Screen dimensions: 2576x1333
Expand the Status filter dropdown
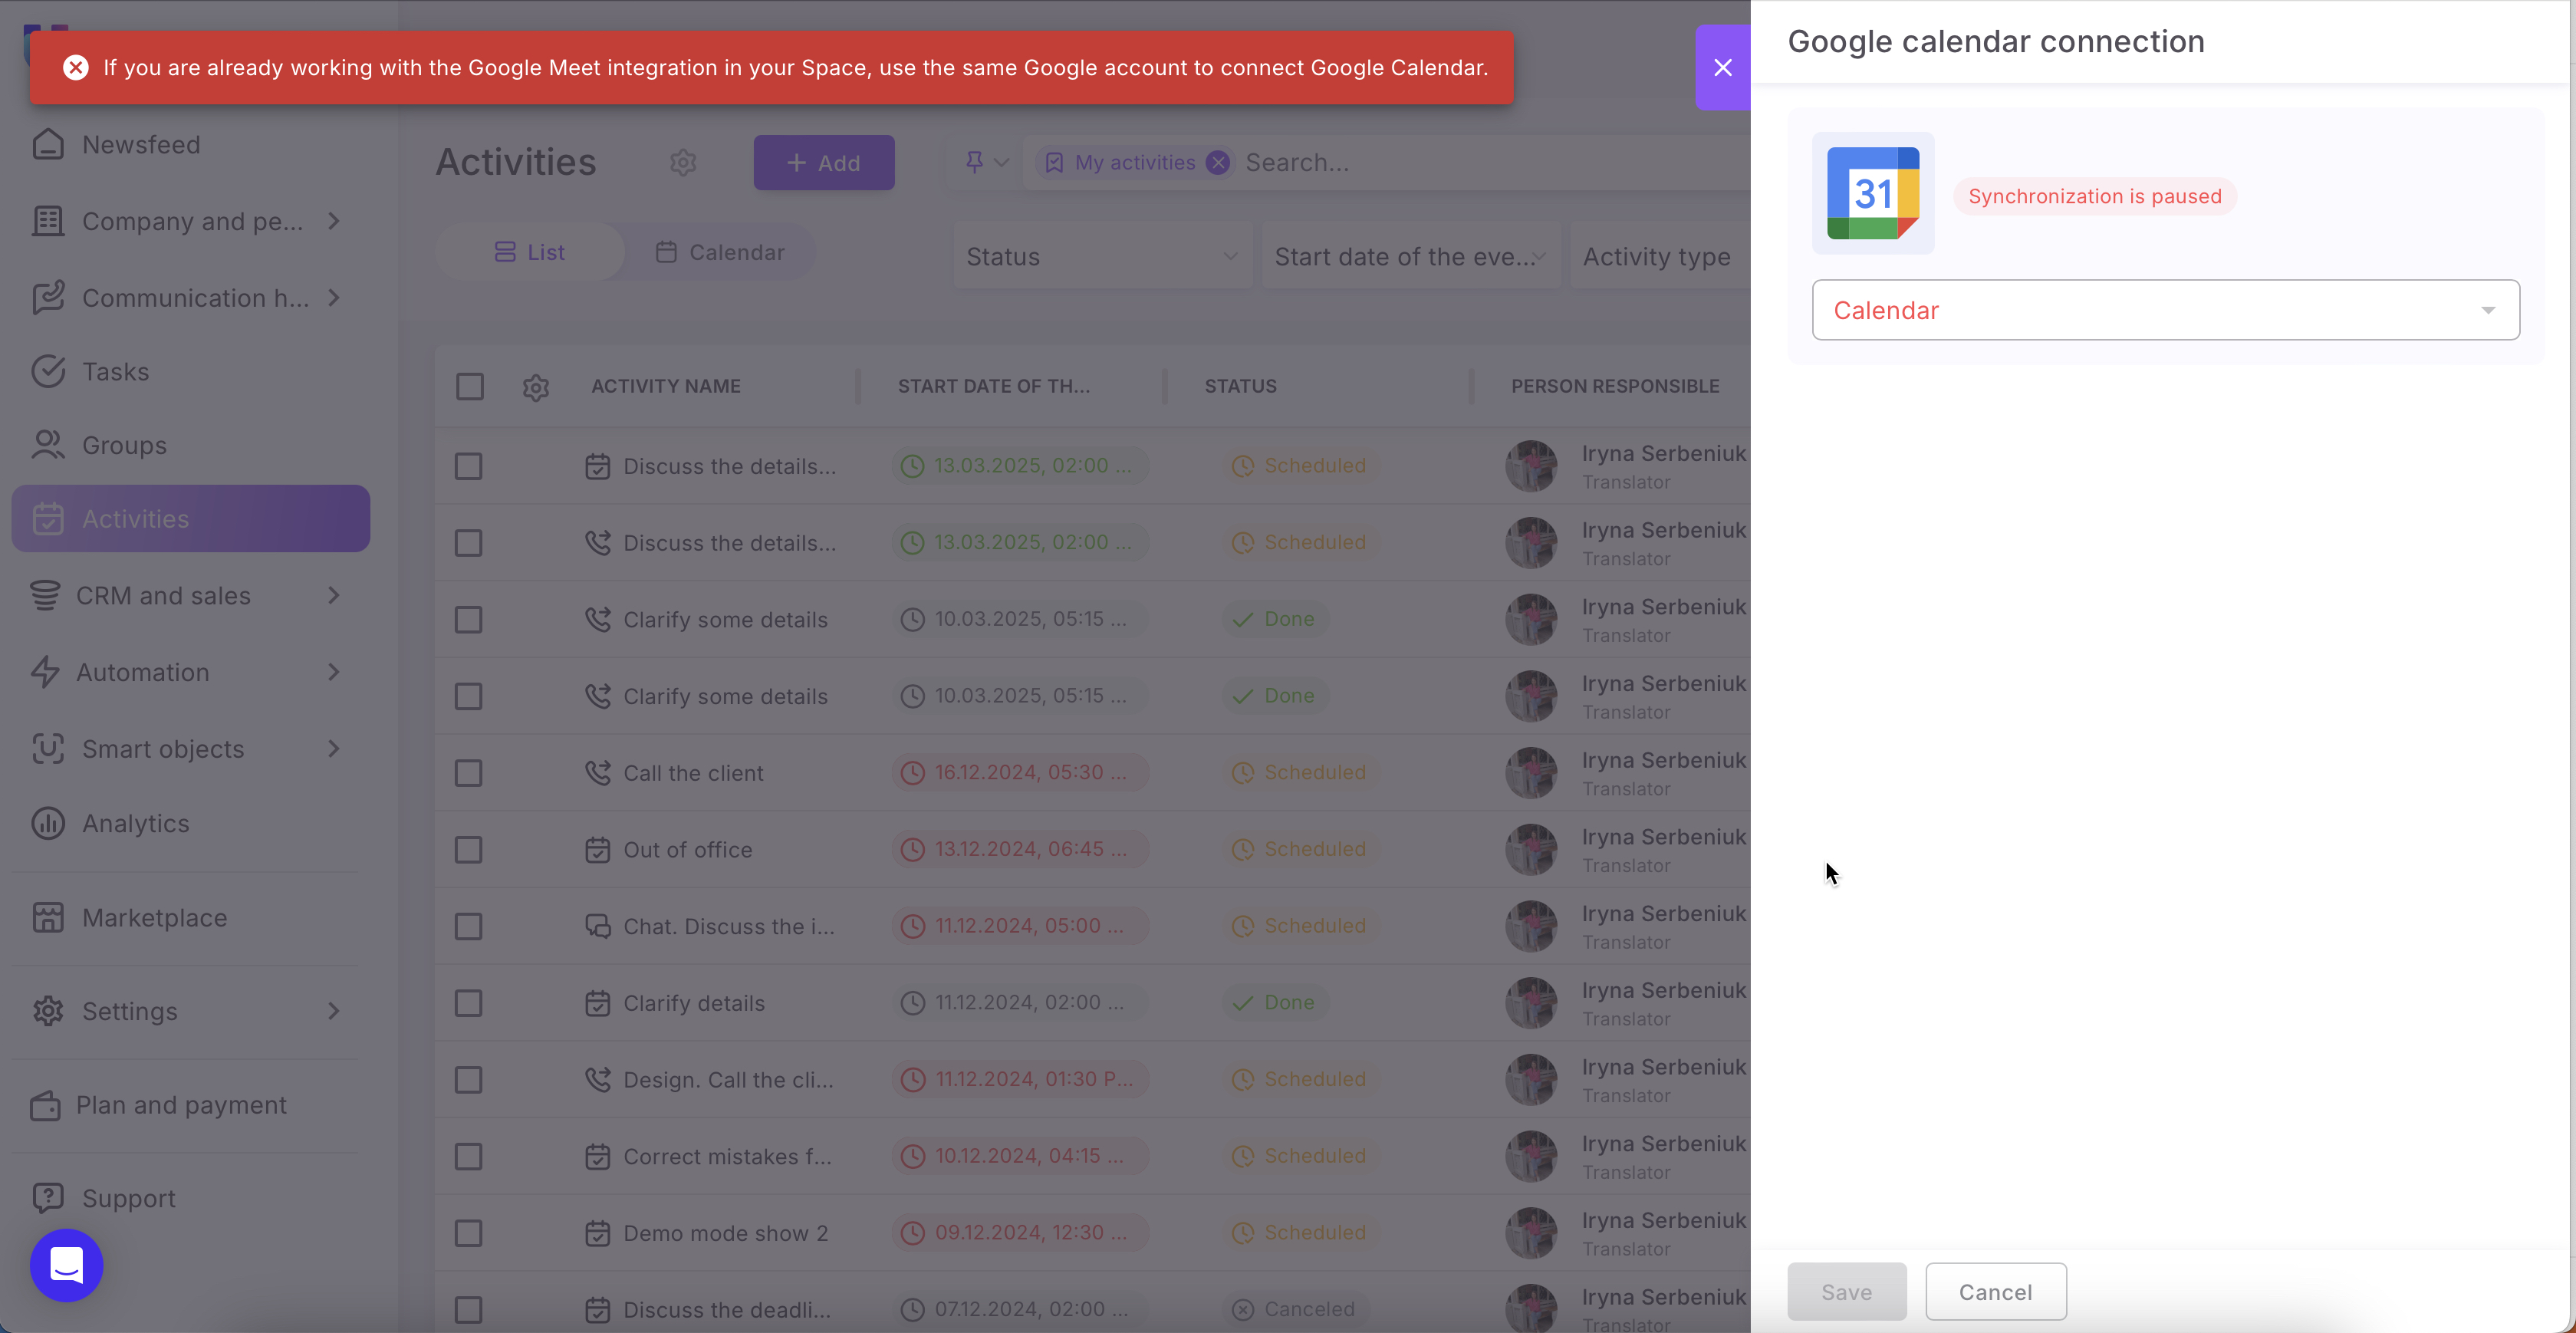(1101, 257)
